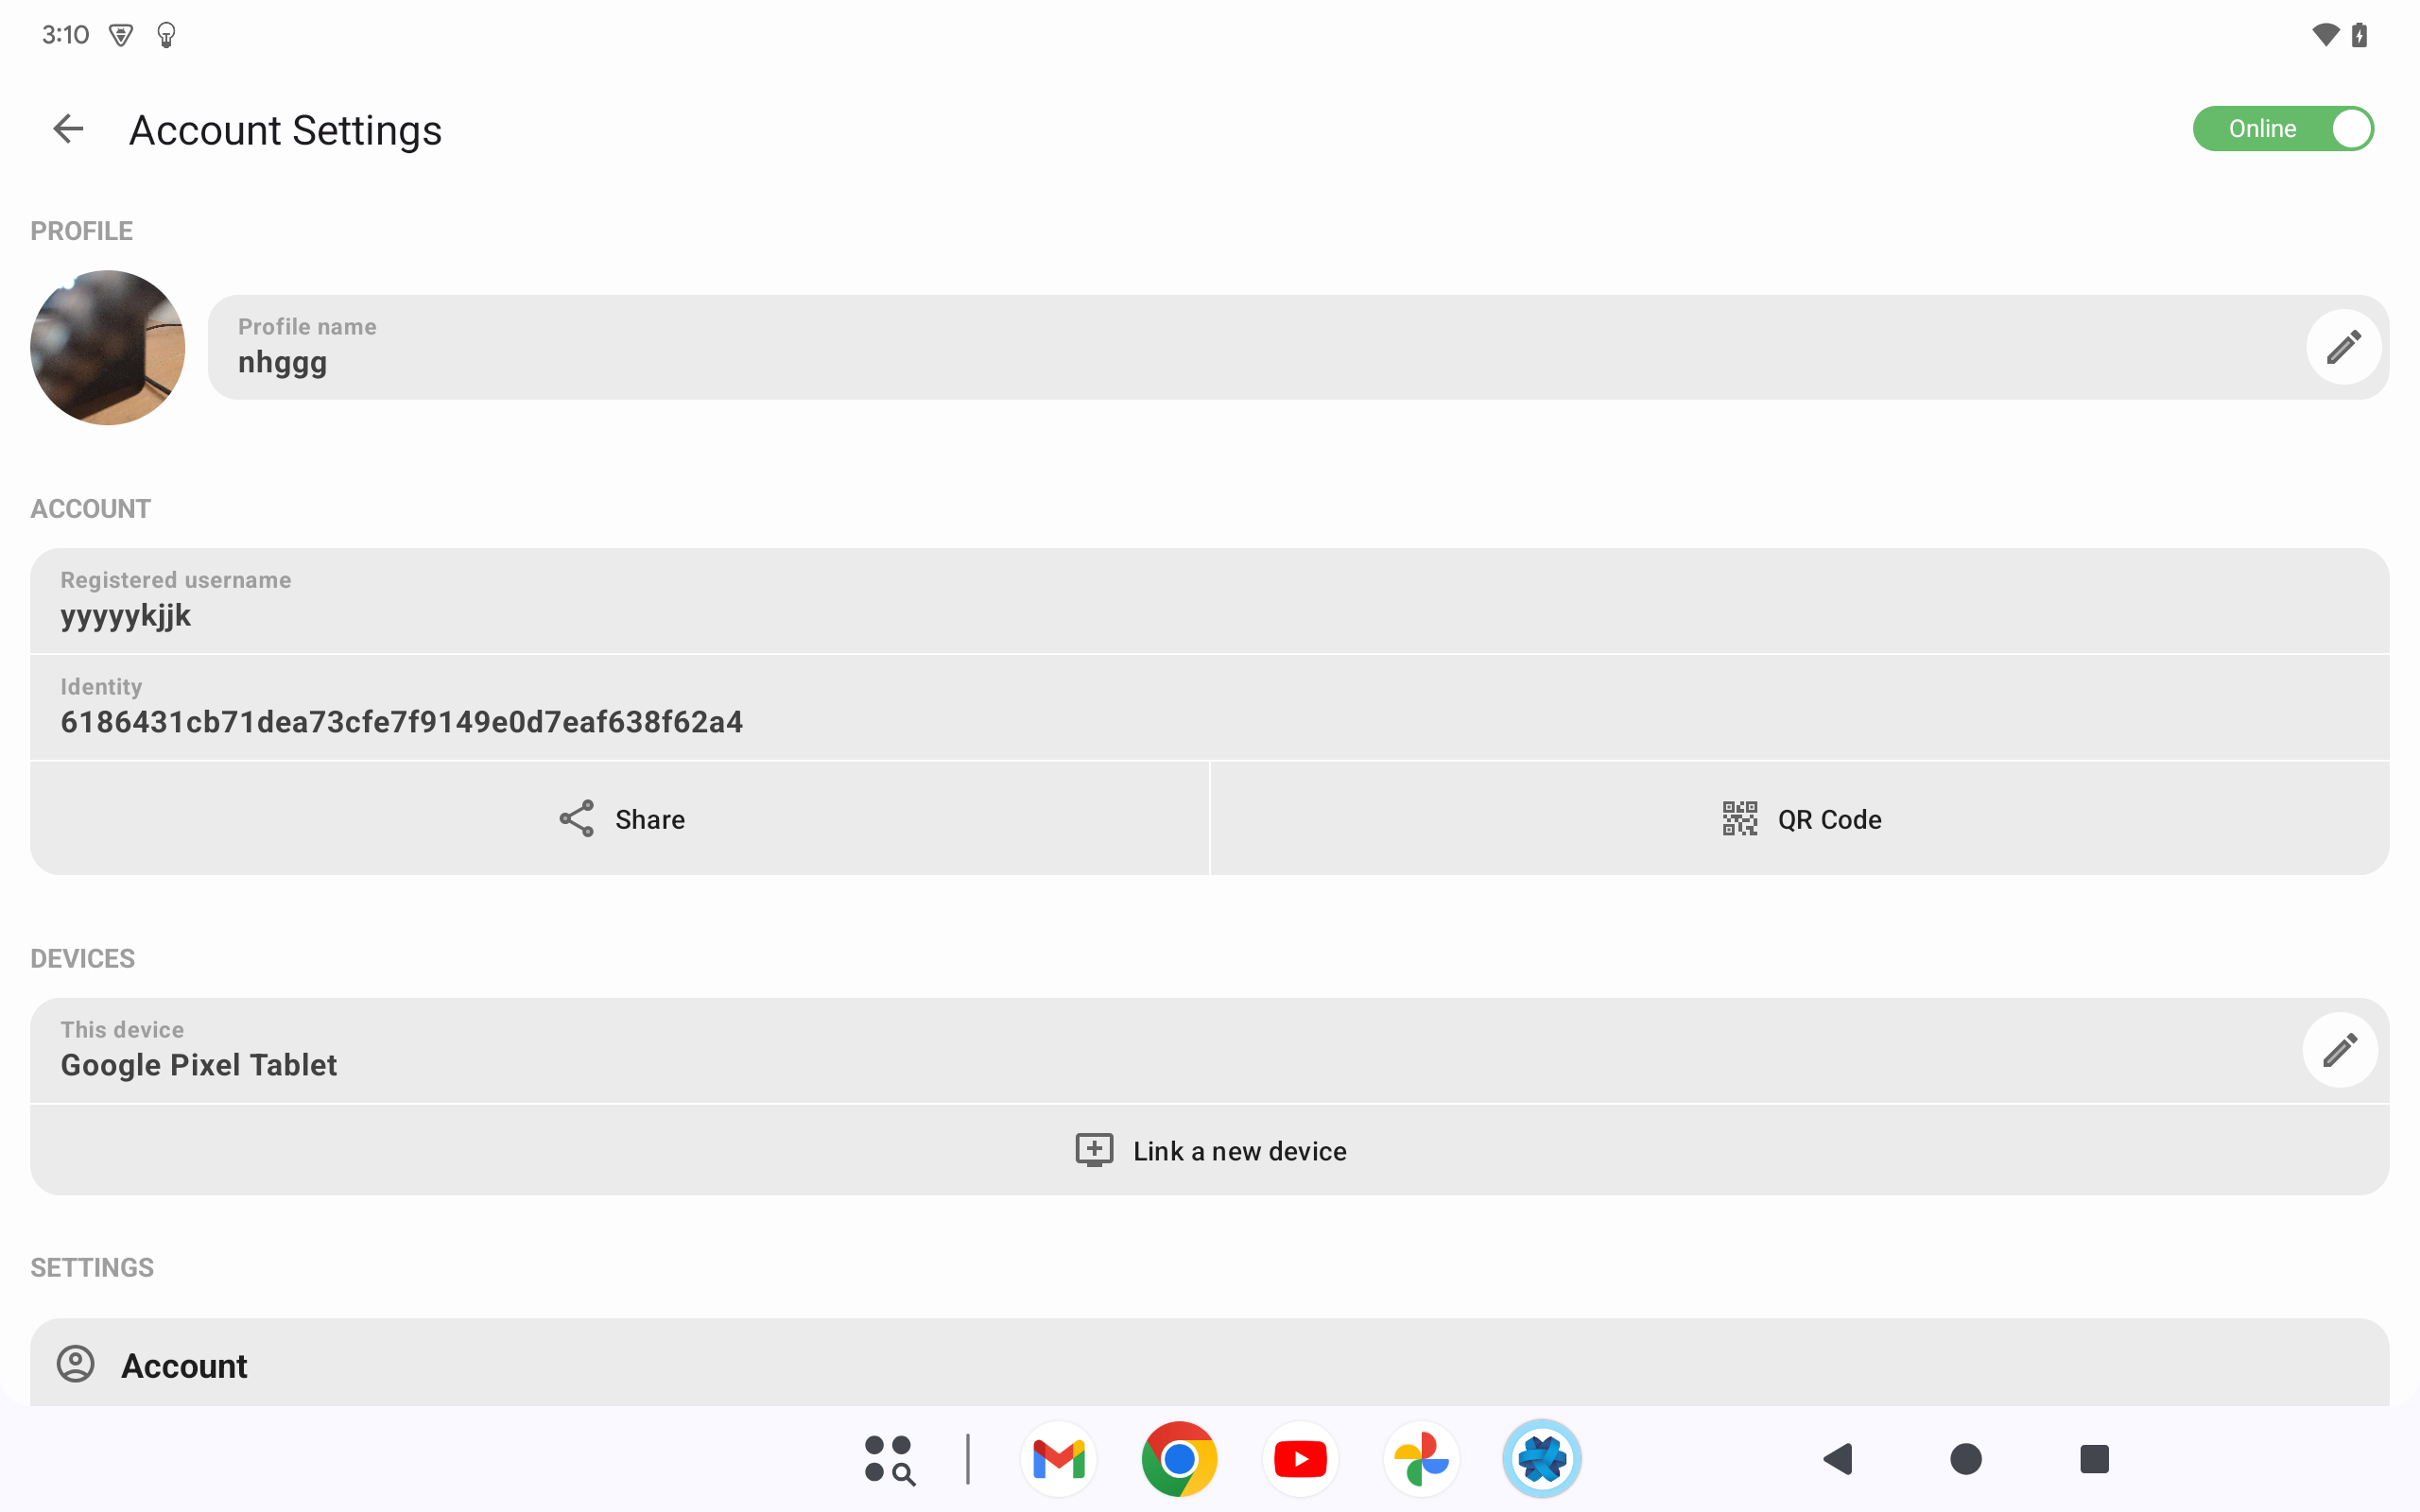Open the Account settings entry
This screenshot has height=1512, width=2420.
click(x=1209, y=1364)
